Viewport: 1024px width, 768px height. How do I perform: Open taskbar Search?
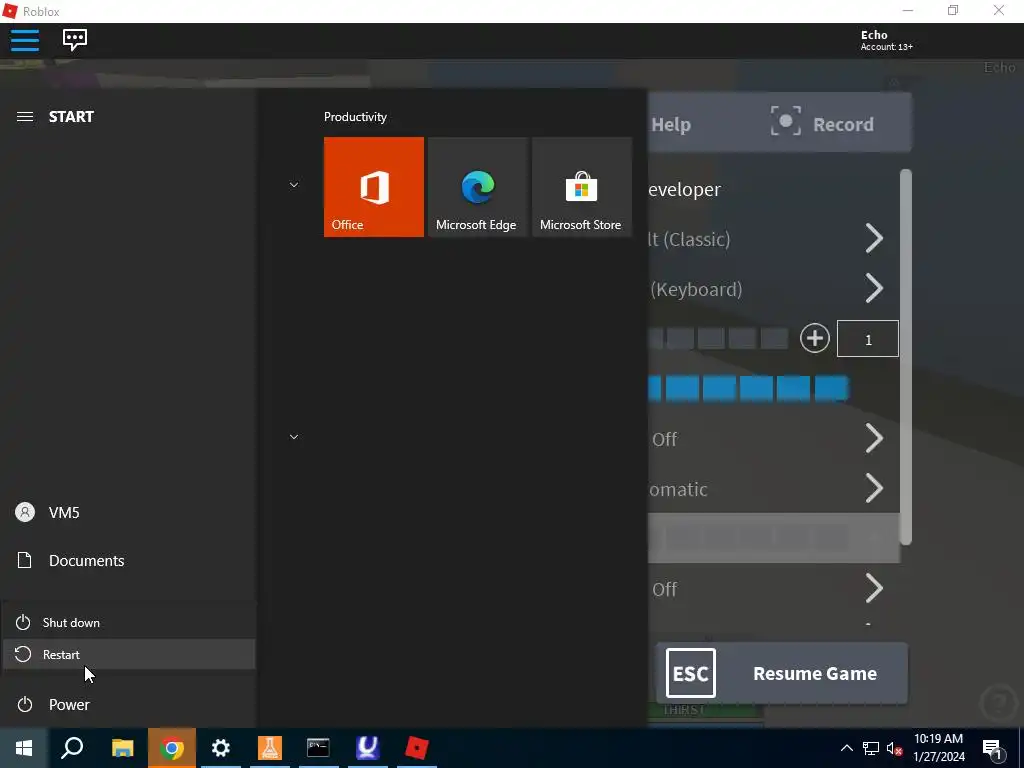click(x=72, y=748)
